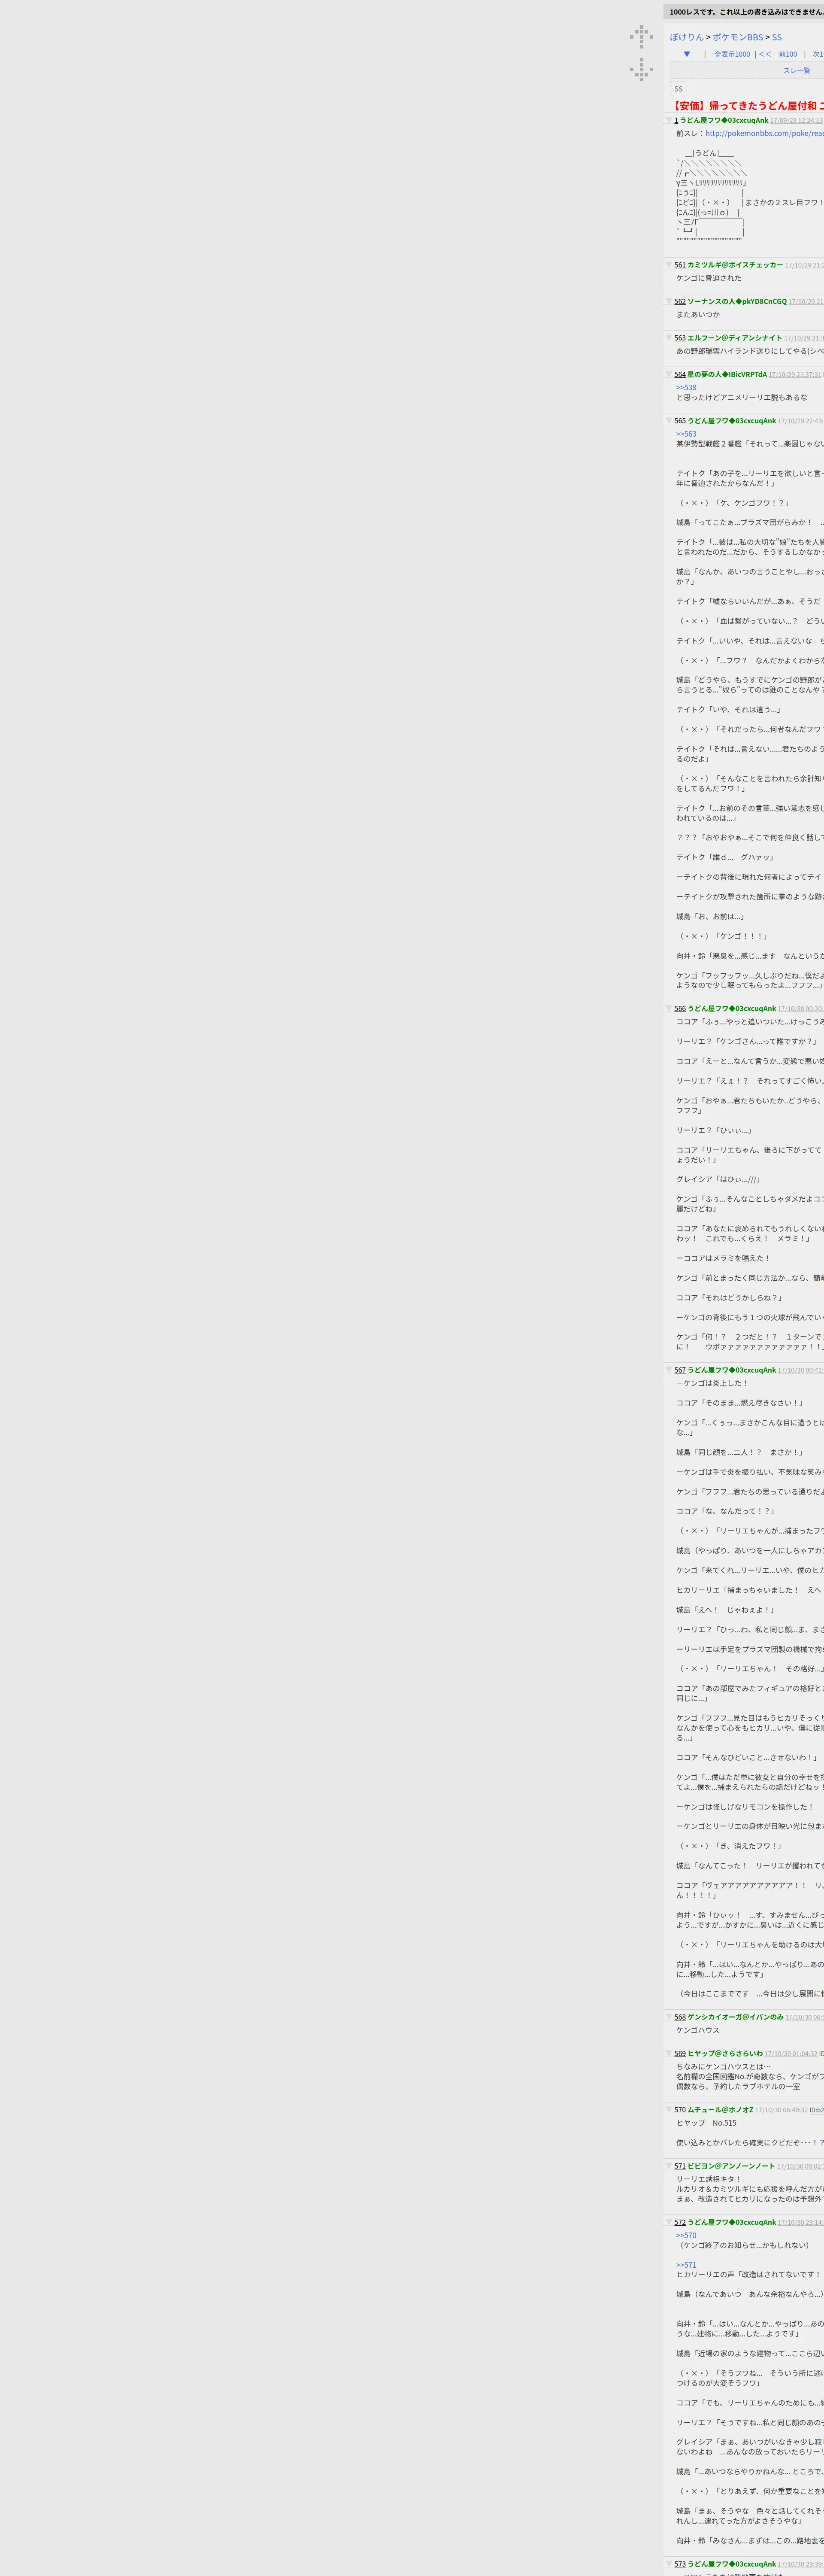Click timestamp 17/10/30 01:04:32 on post 569
Viewport: 824px width, 2576px height.
pos(791,2053)
